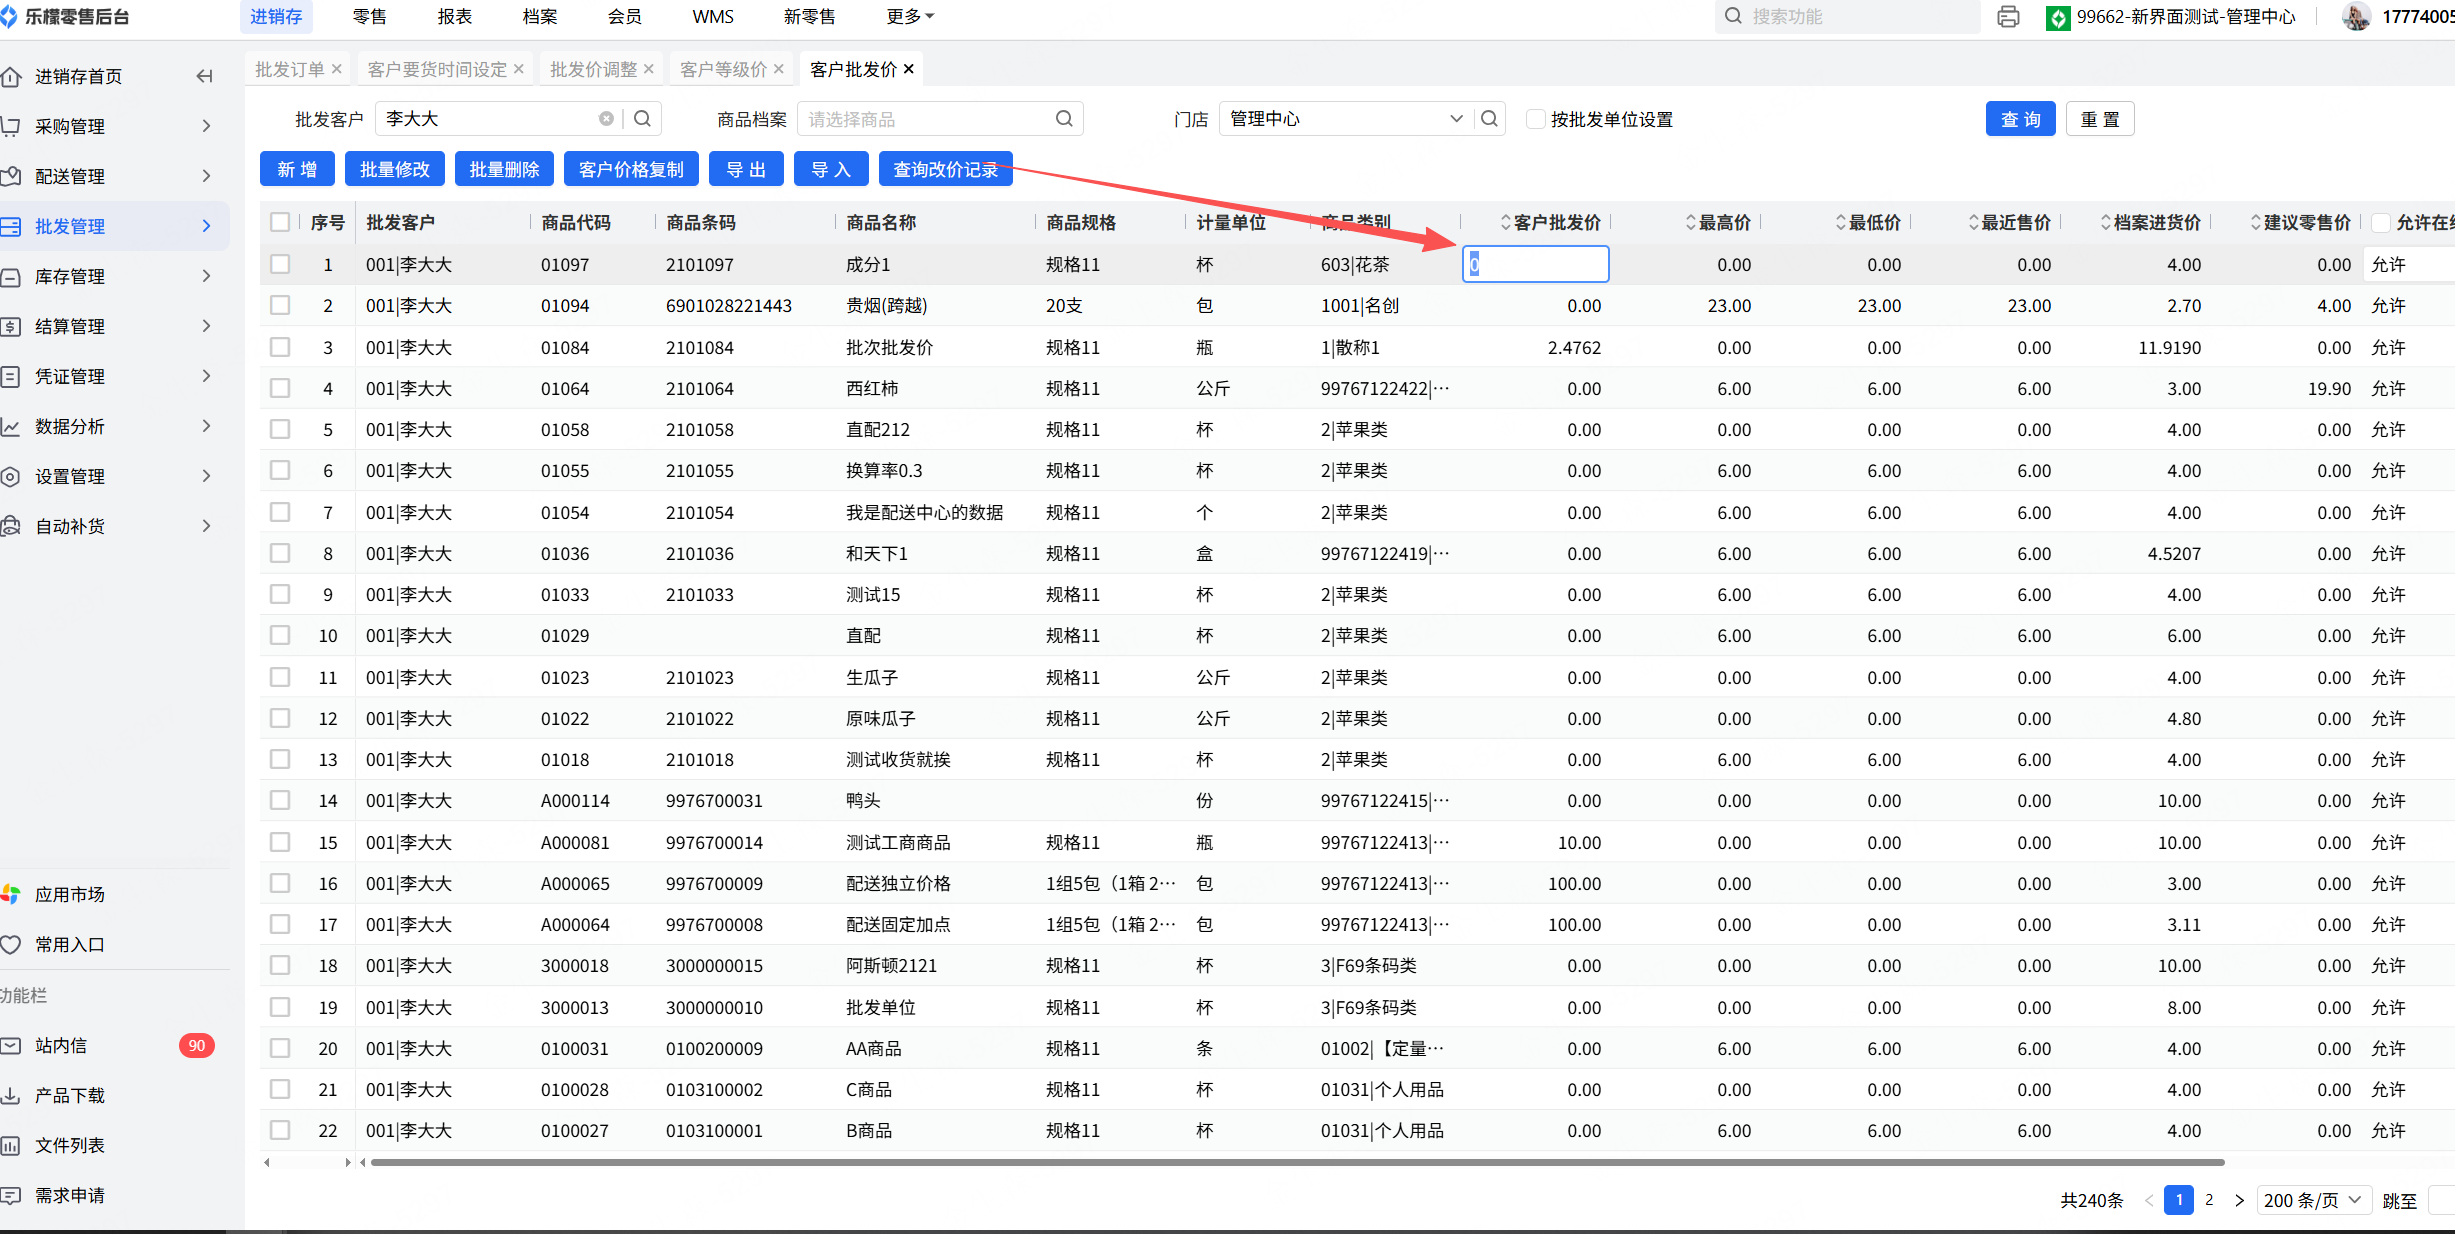Open 站内信 messages in sidebar
The width and height of the screenshot is (2455, 1234).
pos(61,1045)
